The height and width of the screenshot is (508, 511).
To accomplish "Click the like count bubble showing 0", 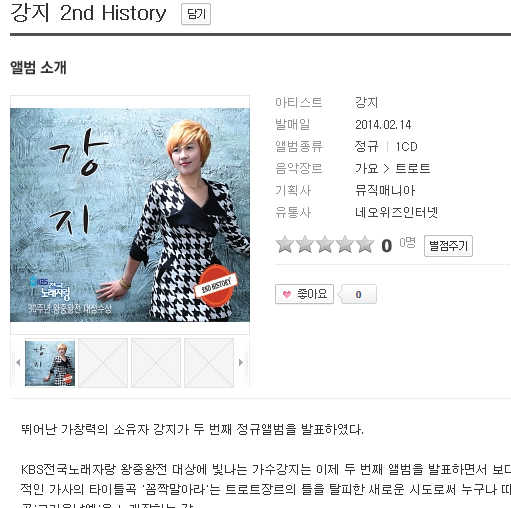I will (x=357, y=294).
